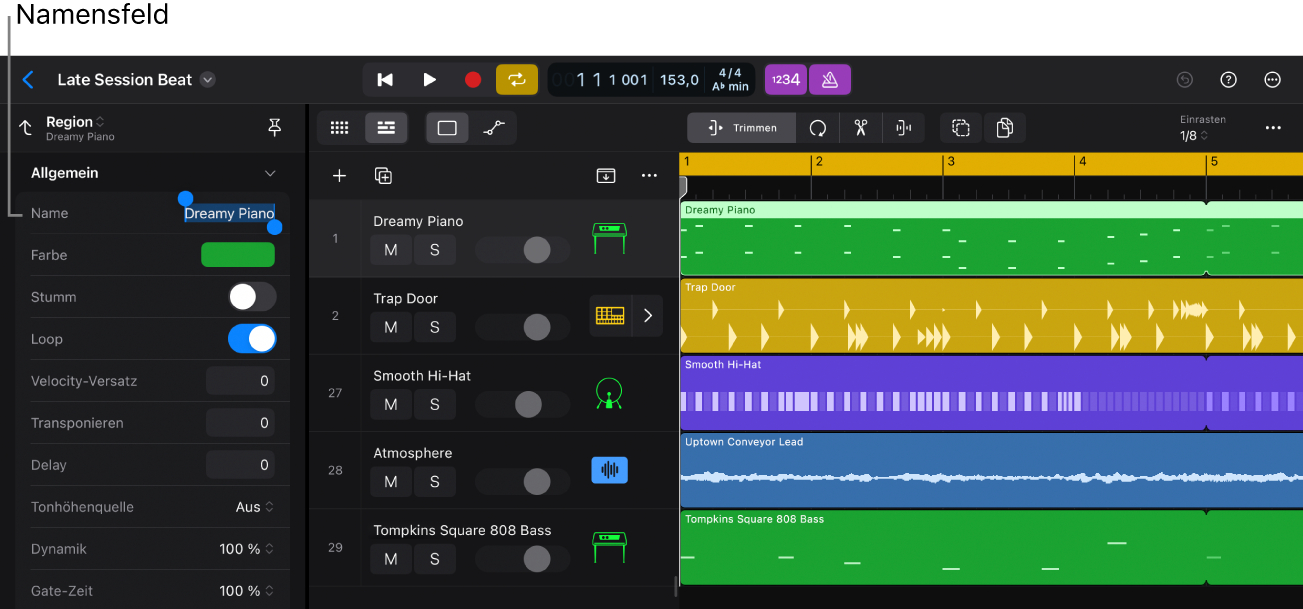Collapse the Allgemein section

tap(270, 173)
